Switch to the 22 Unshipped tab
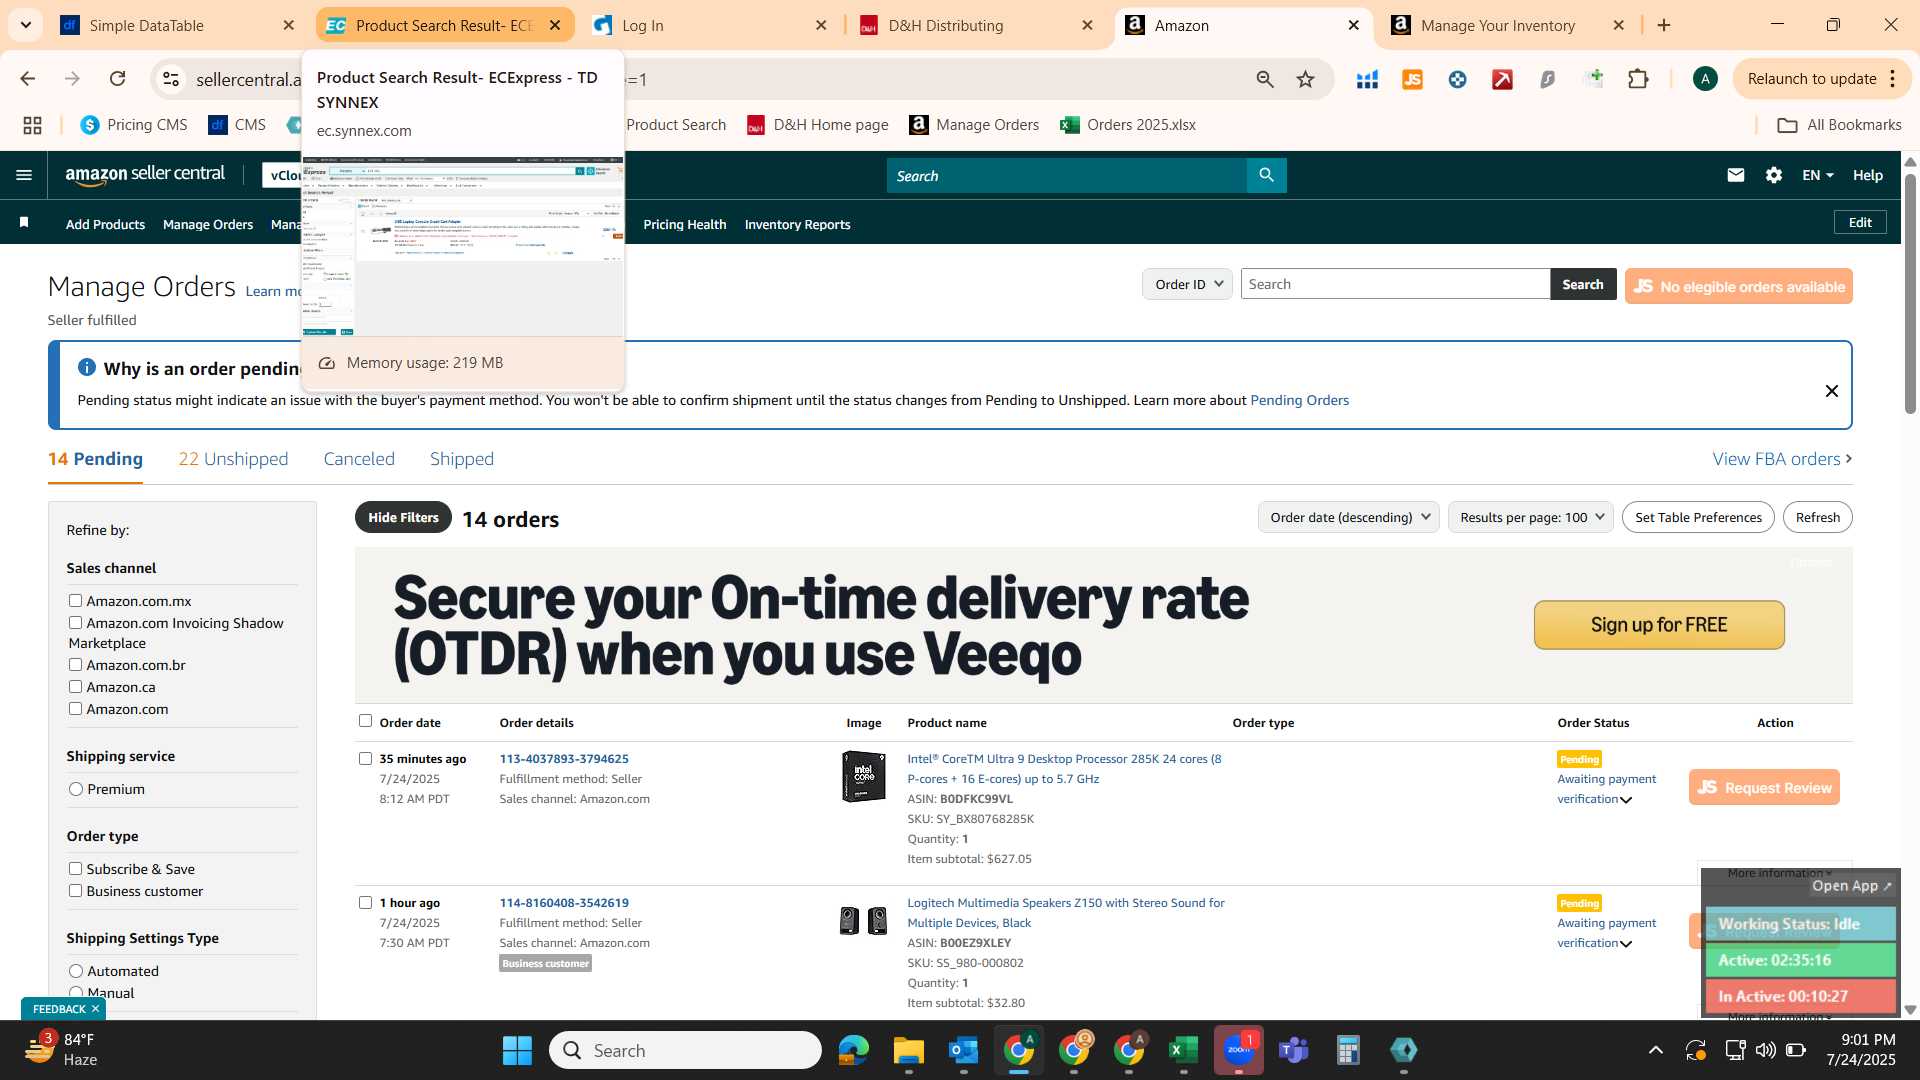 (233, 459)
